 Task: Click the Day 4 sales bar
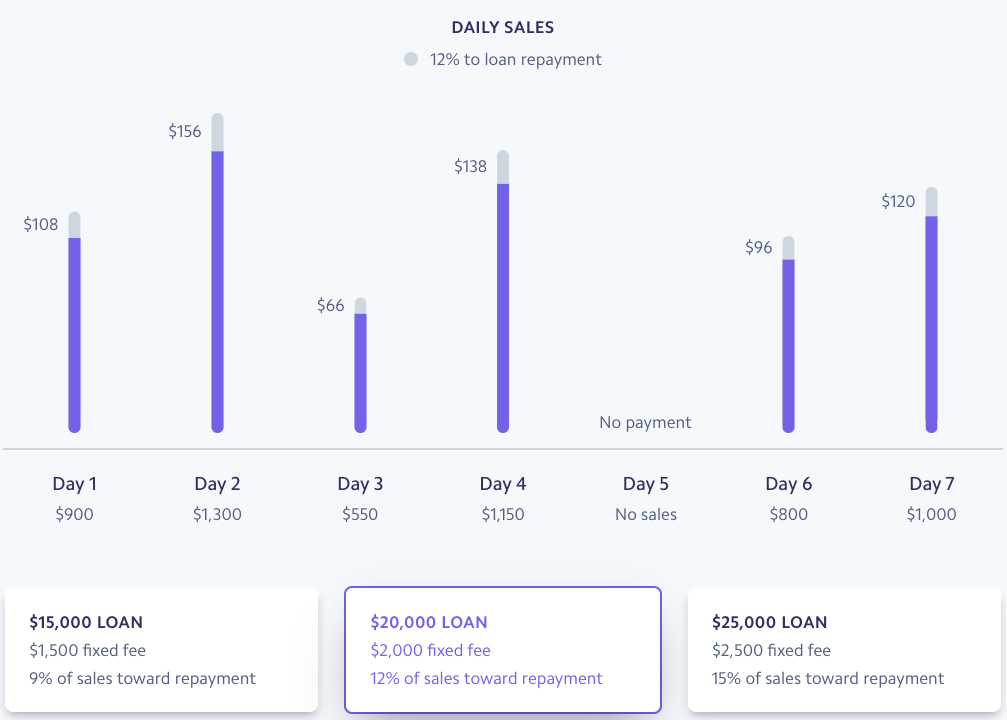coord(503,307)
